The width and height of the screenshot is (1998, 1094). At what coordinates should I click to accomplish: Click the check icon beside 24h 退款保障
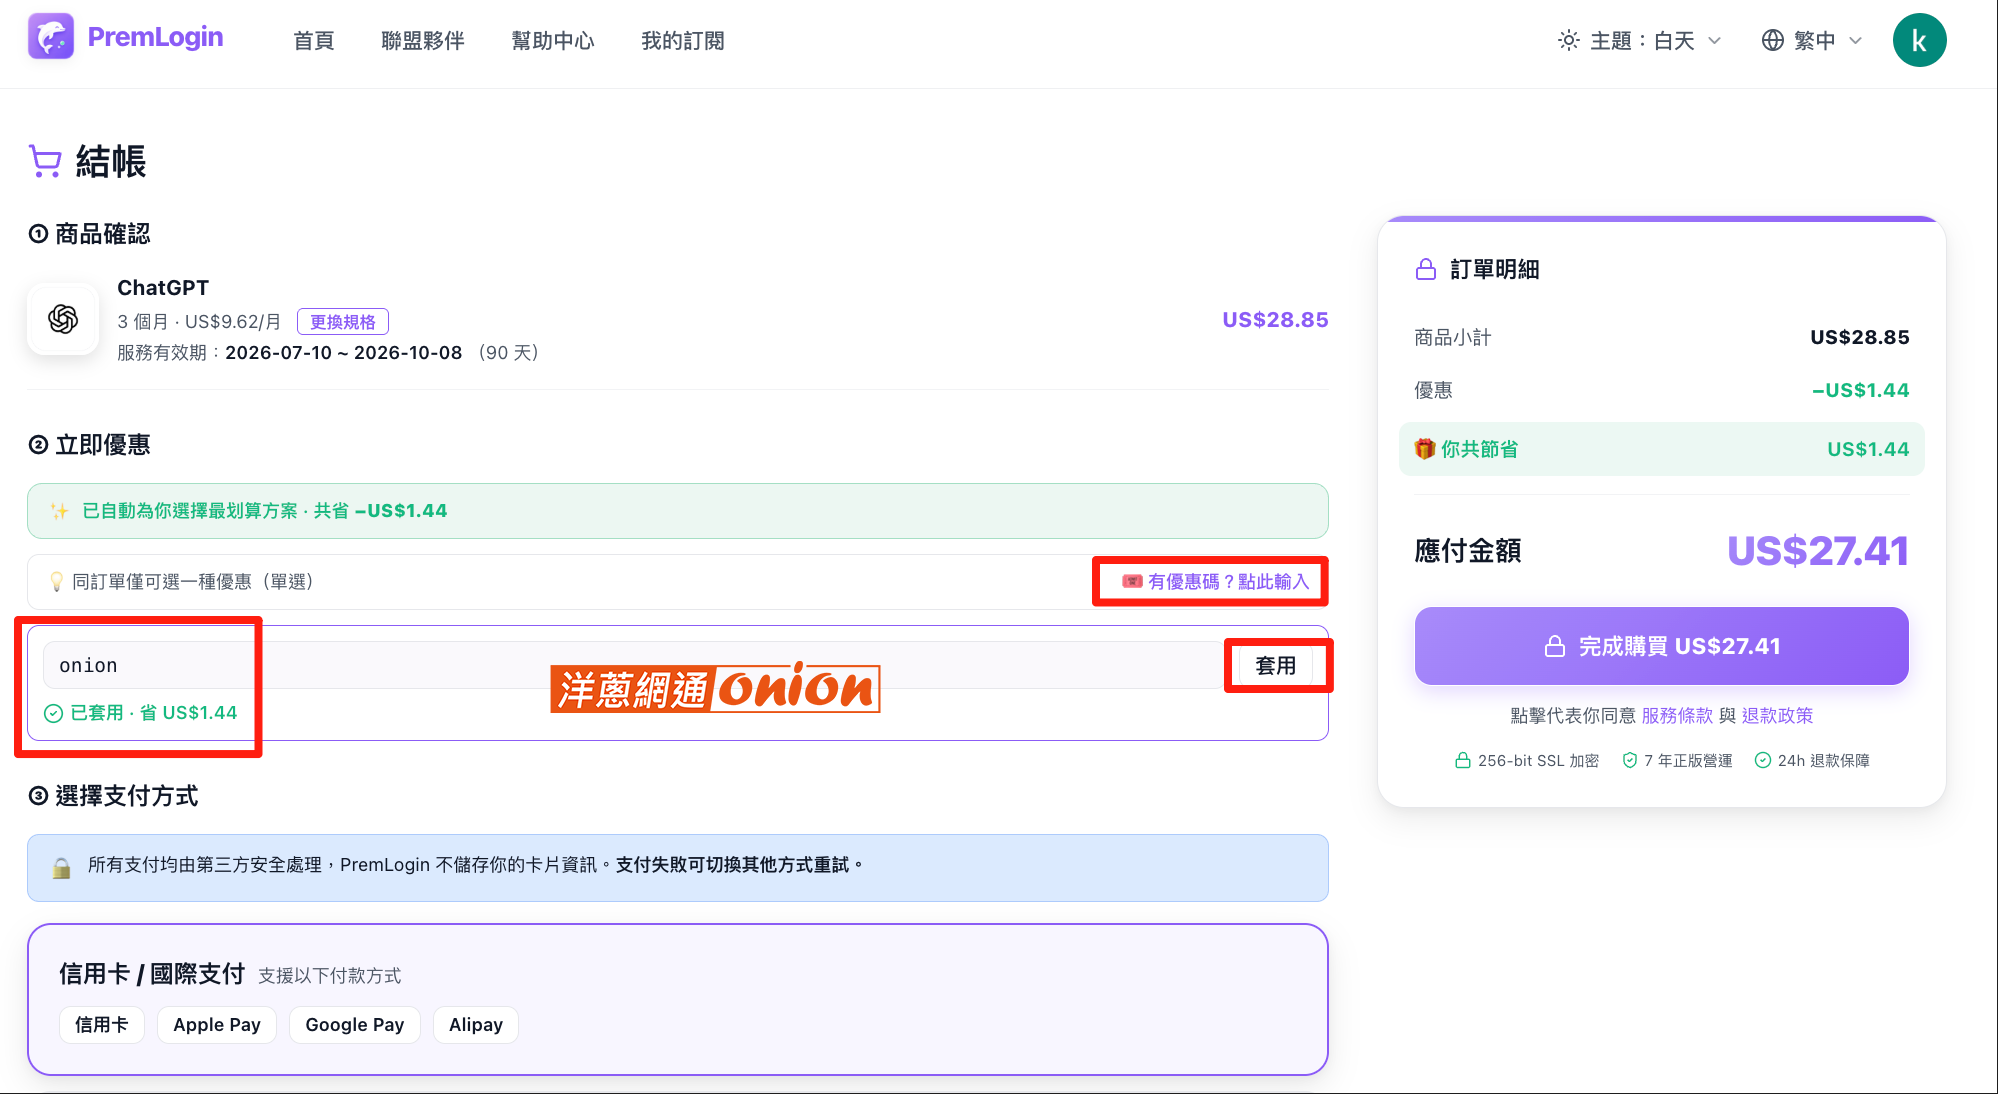point(1763,761)
